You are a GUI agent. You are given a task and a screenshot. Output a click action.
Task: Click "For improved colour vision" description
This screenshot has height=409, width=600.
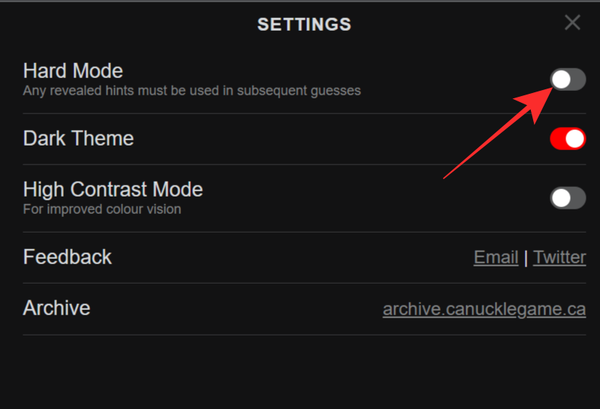[x=104, y=210]
